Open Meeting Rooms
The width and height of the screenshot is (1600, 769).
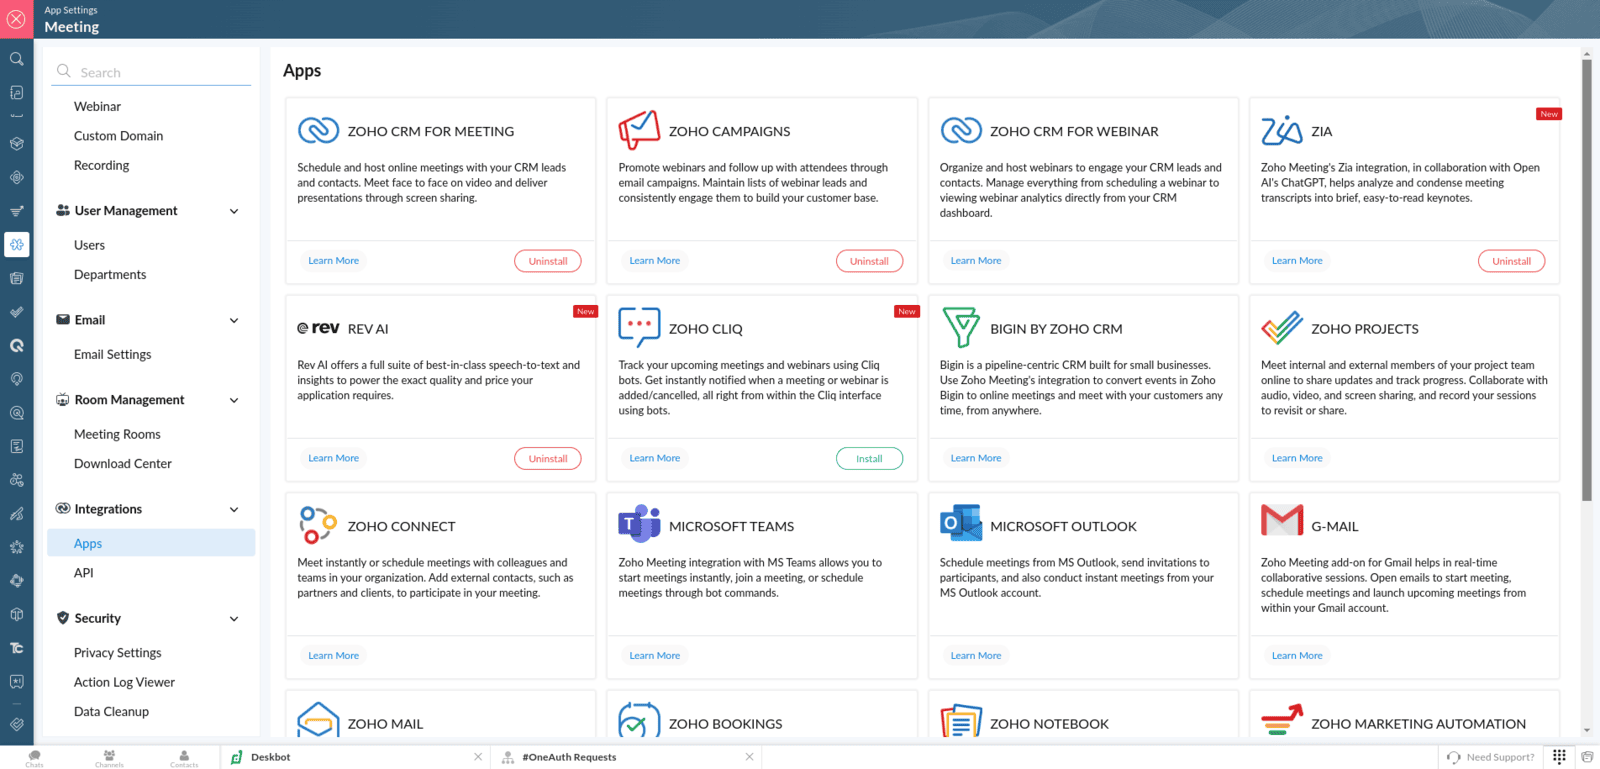(x=117, y=434)
